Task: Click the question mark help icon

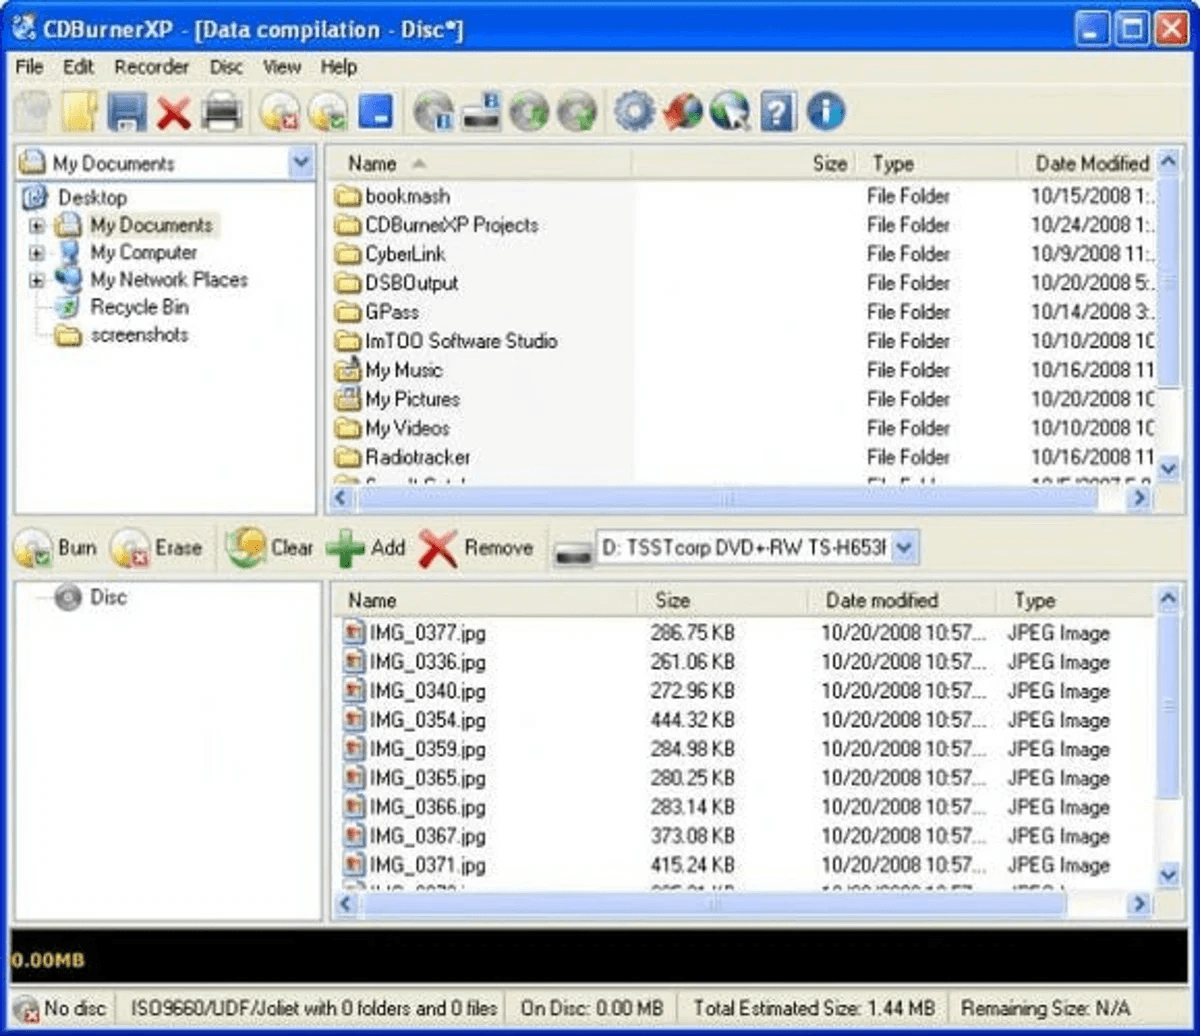Action: pos(778,111)
